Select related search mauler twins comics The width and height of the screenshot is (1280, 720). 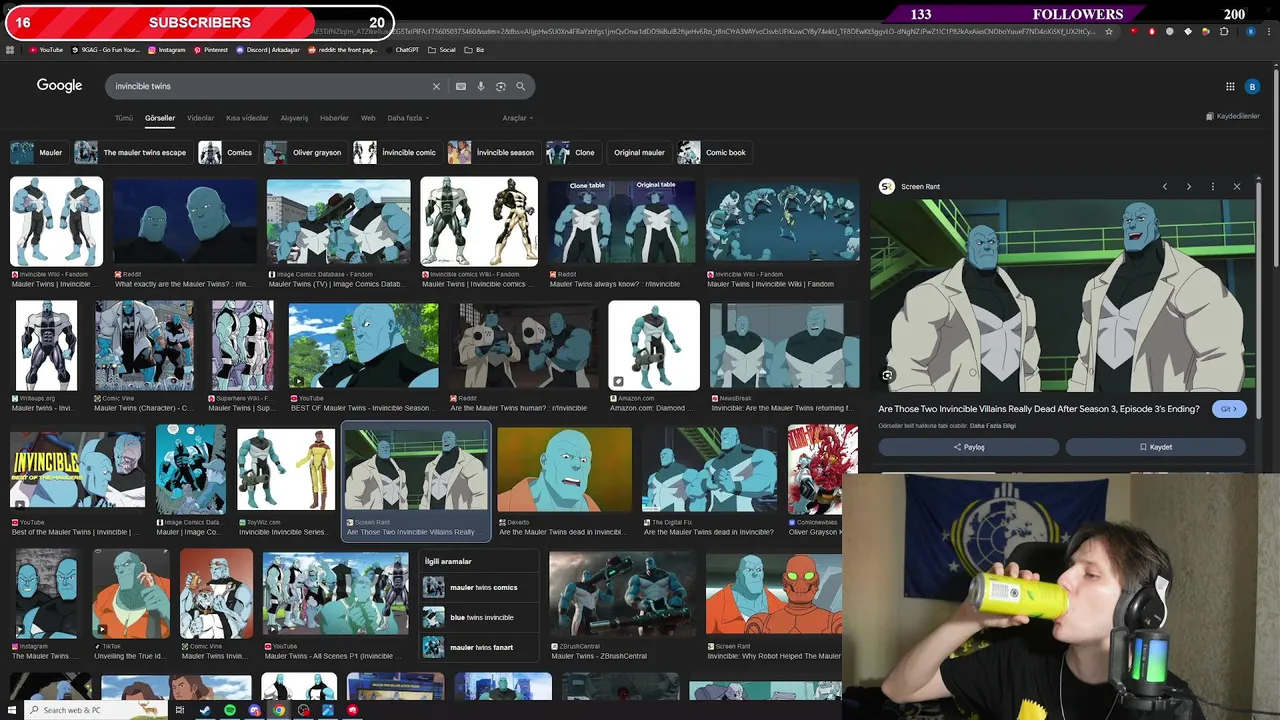point(478,588)
